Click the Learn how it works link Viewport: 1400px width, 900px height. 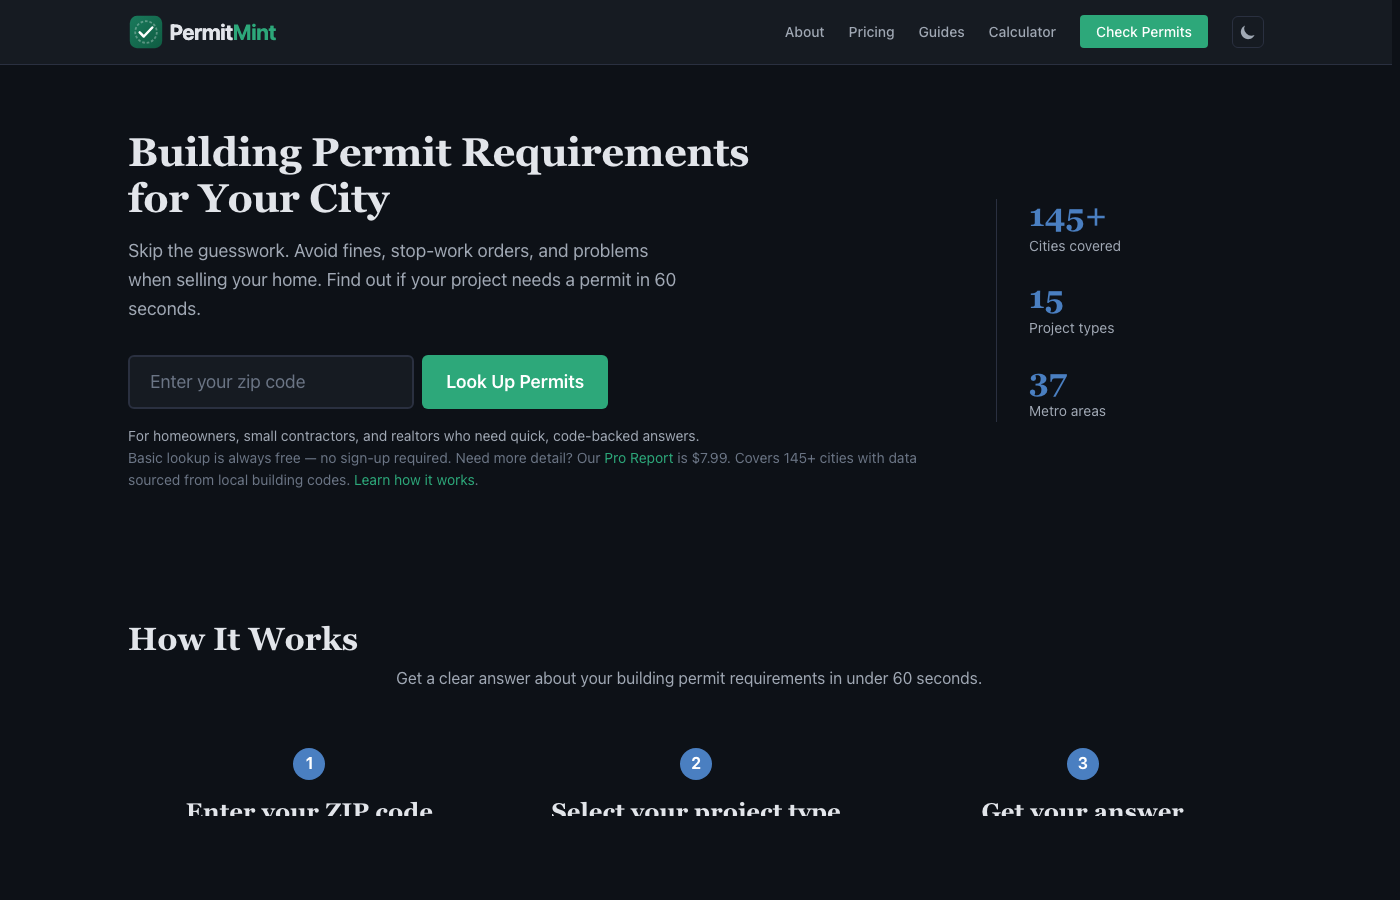tap(414, 480)
